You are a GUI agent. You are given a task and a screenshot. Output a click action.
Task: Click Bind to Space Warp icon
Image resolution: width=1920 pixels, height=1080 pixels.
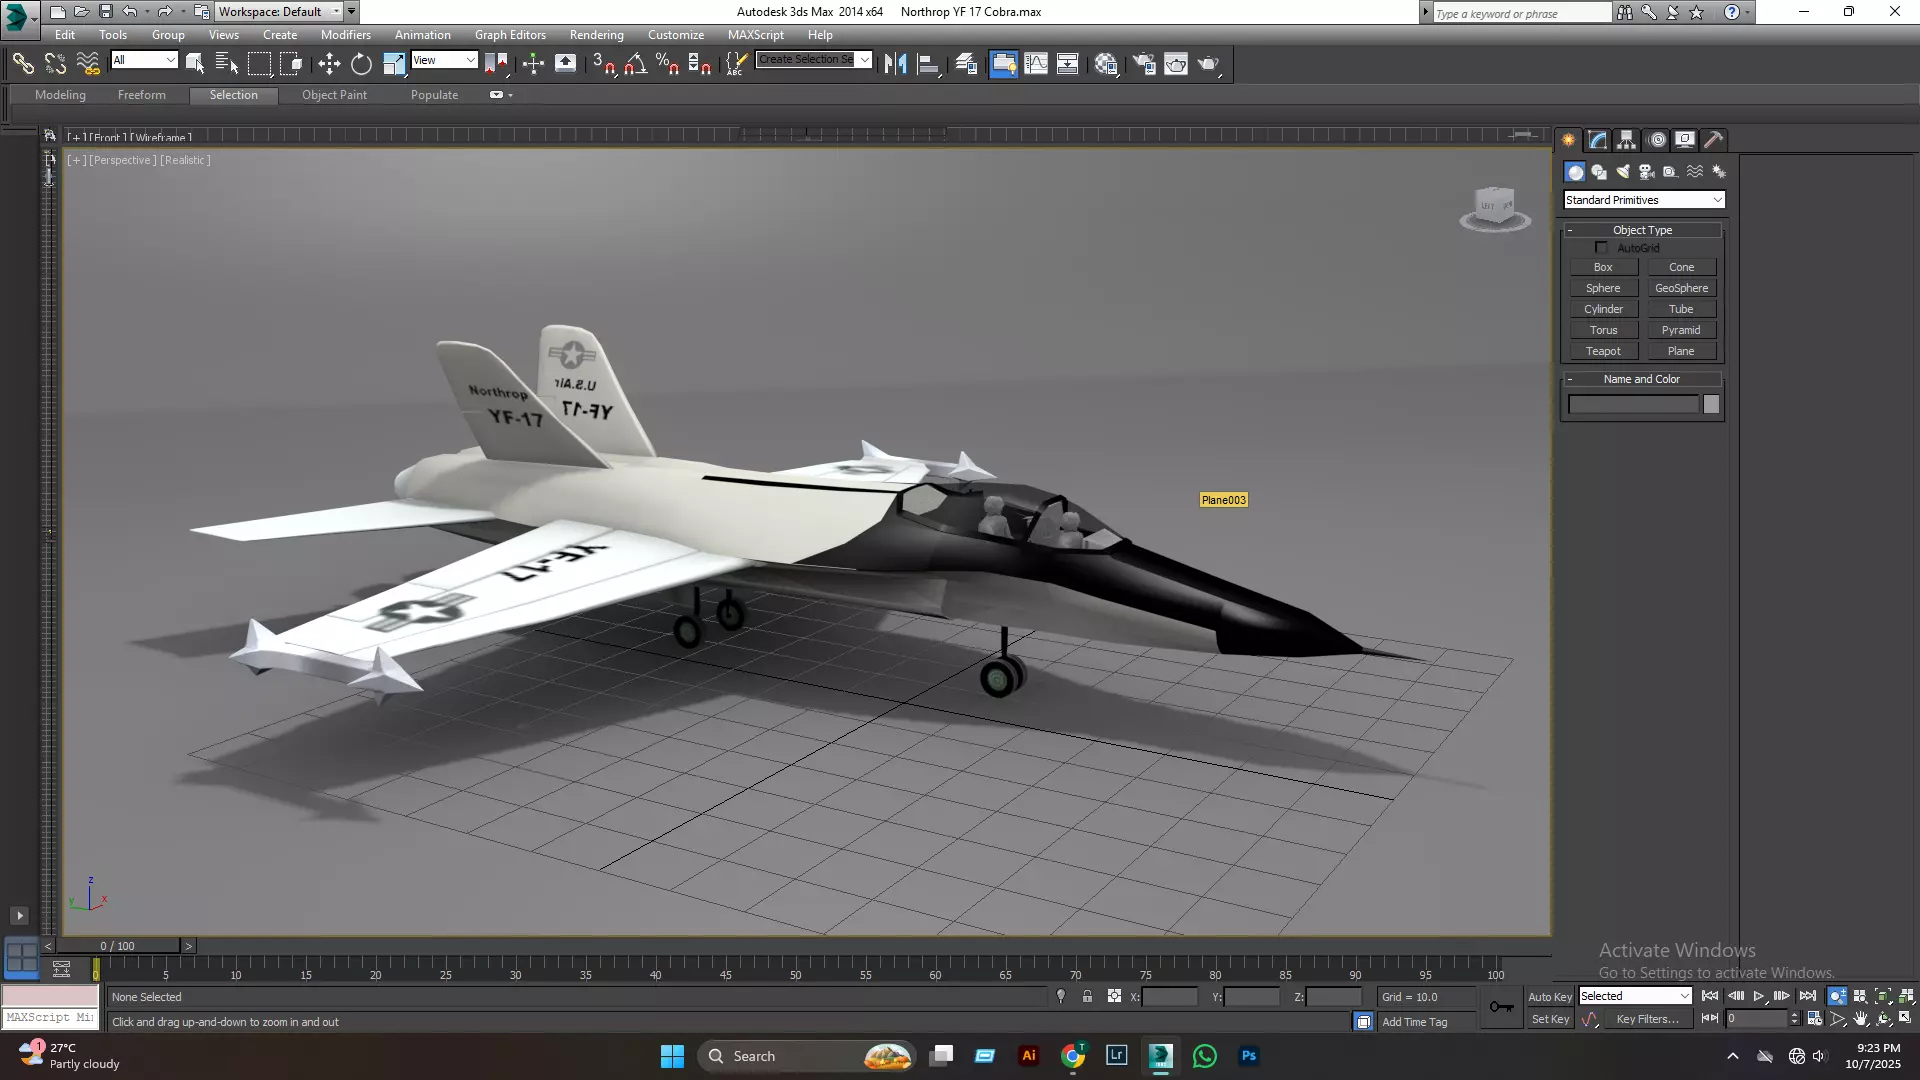pyautogui.click(x=88, y=64)
